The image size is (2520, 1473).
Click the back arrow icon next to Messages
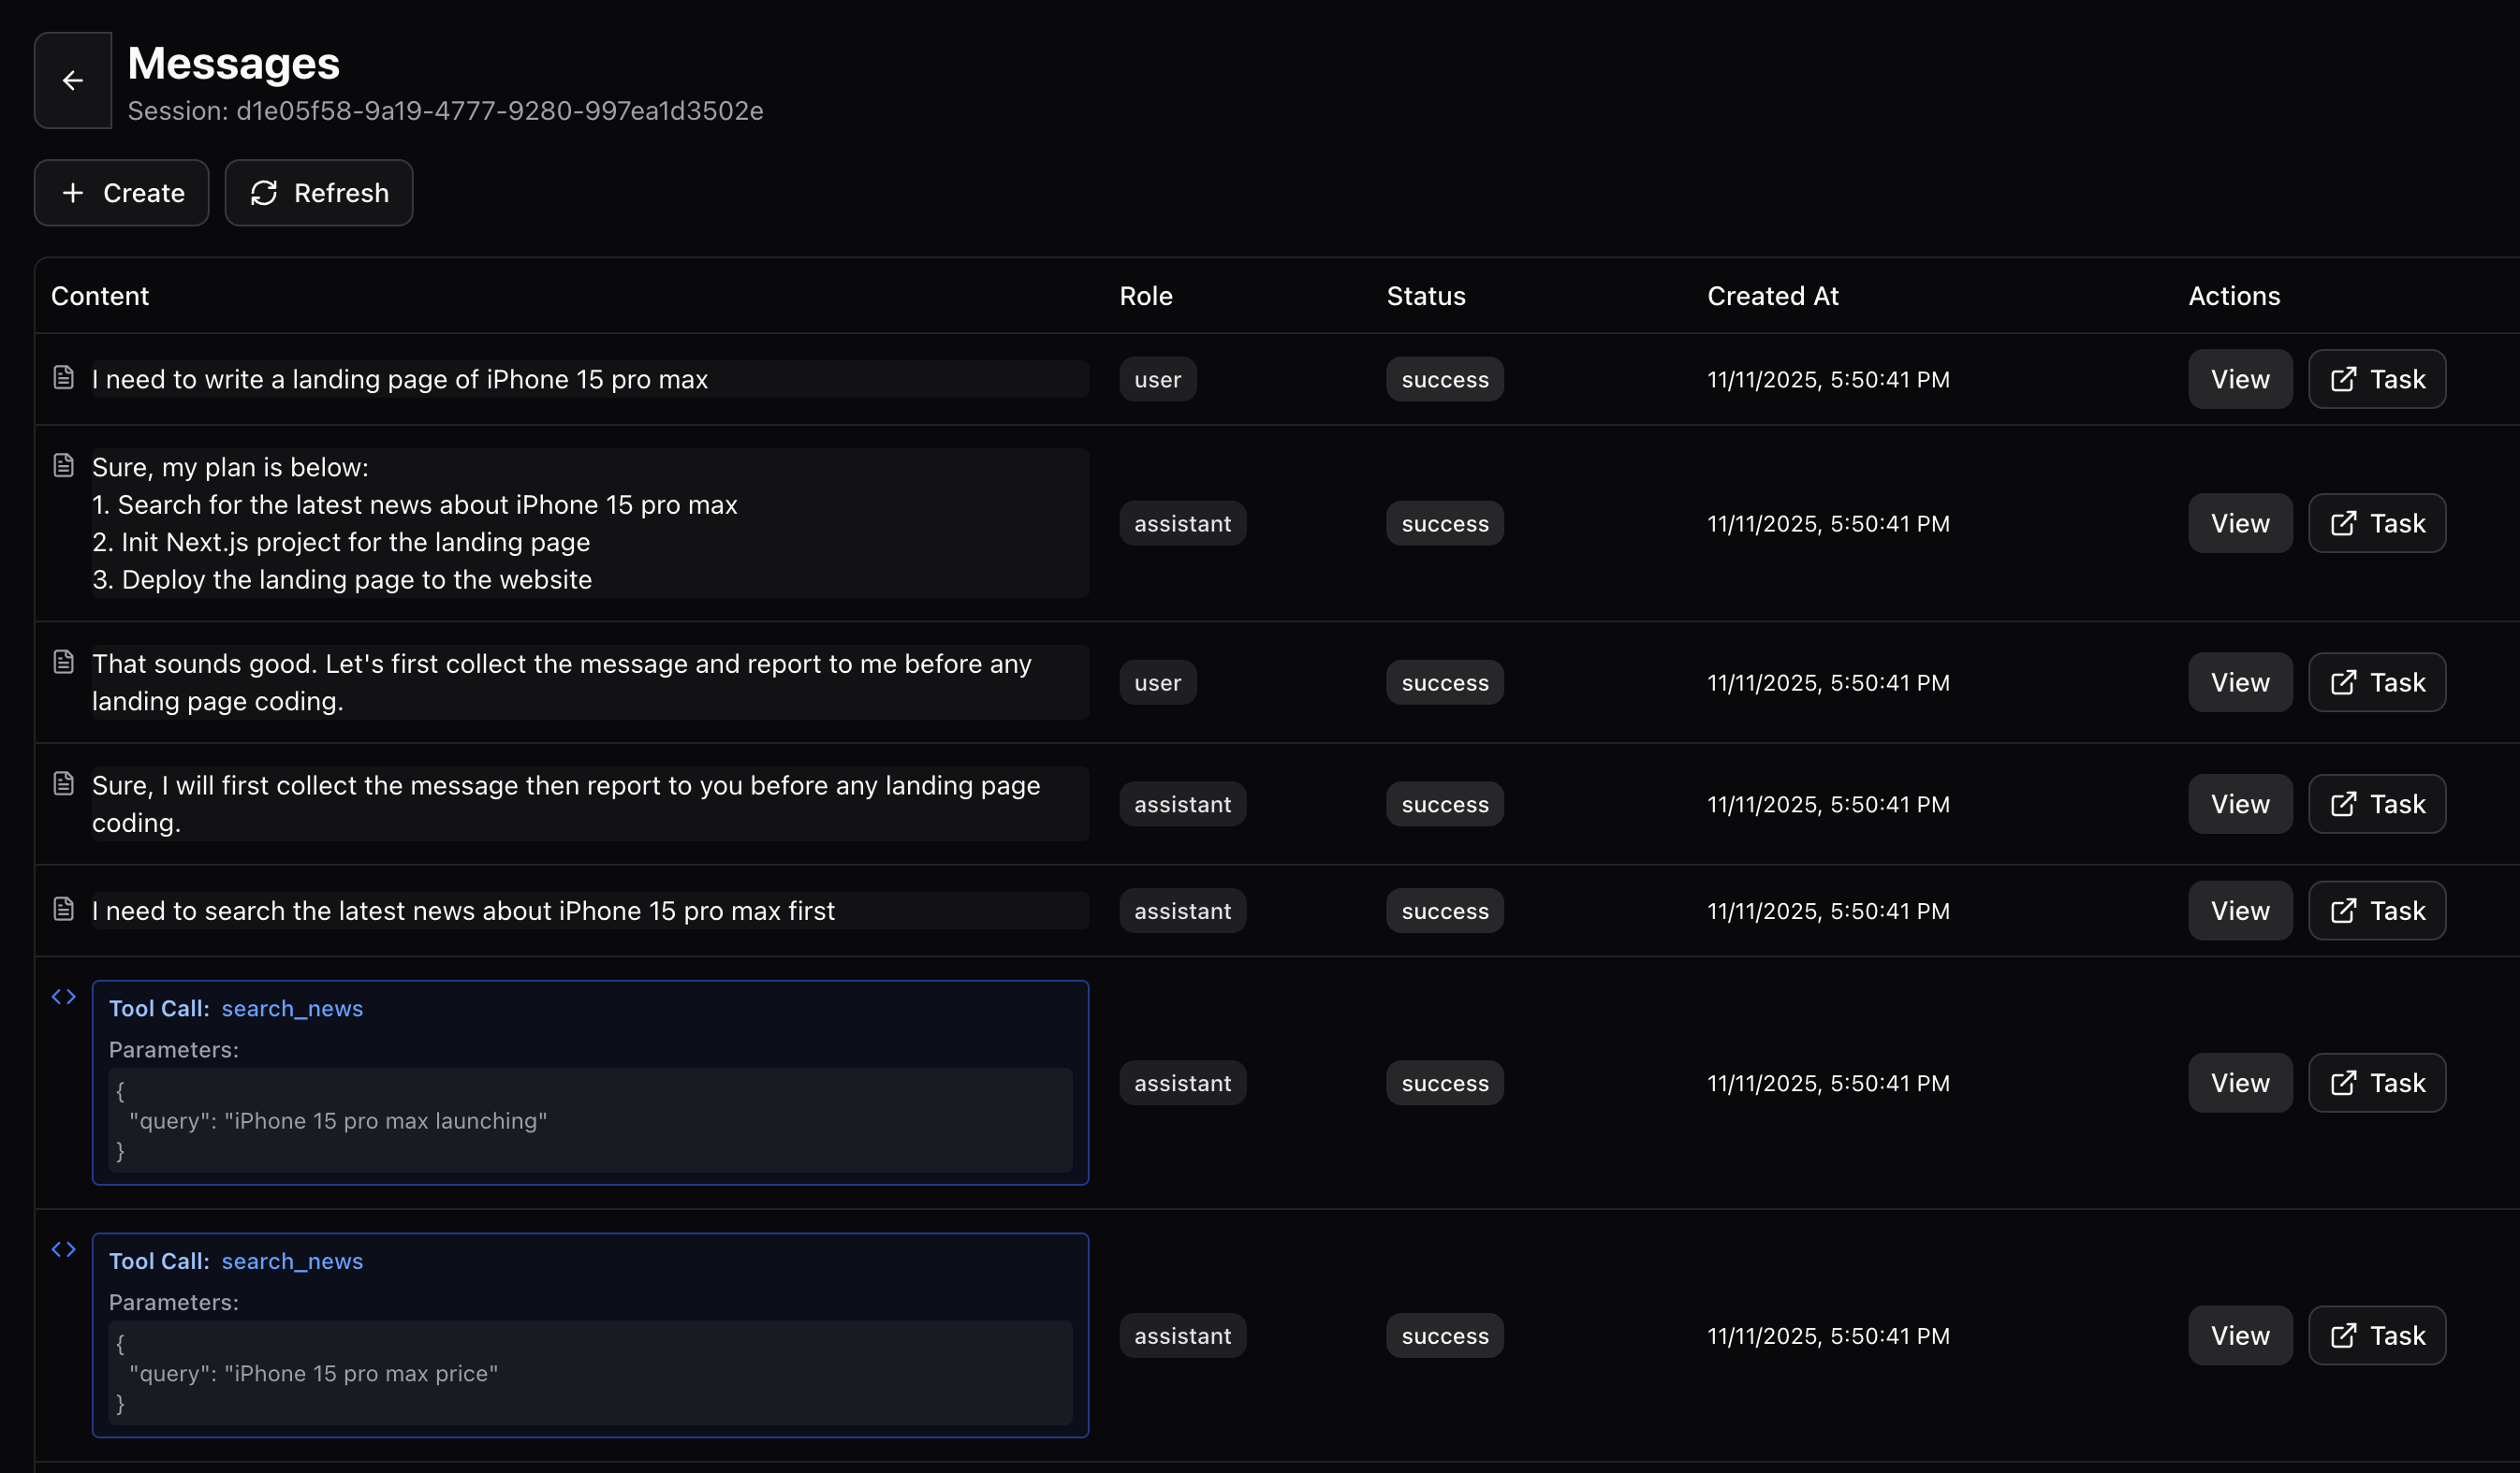point(71,80)
